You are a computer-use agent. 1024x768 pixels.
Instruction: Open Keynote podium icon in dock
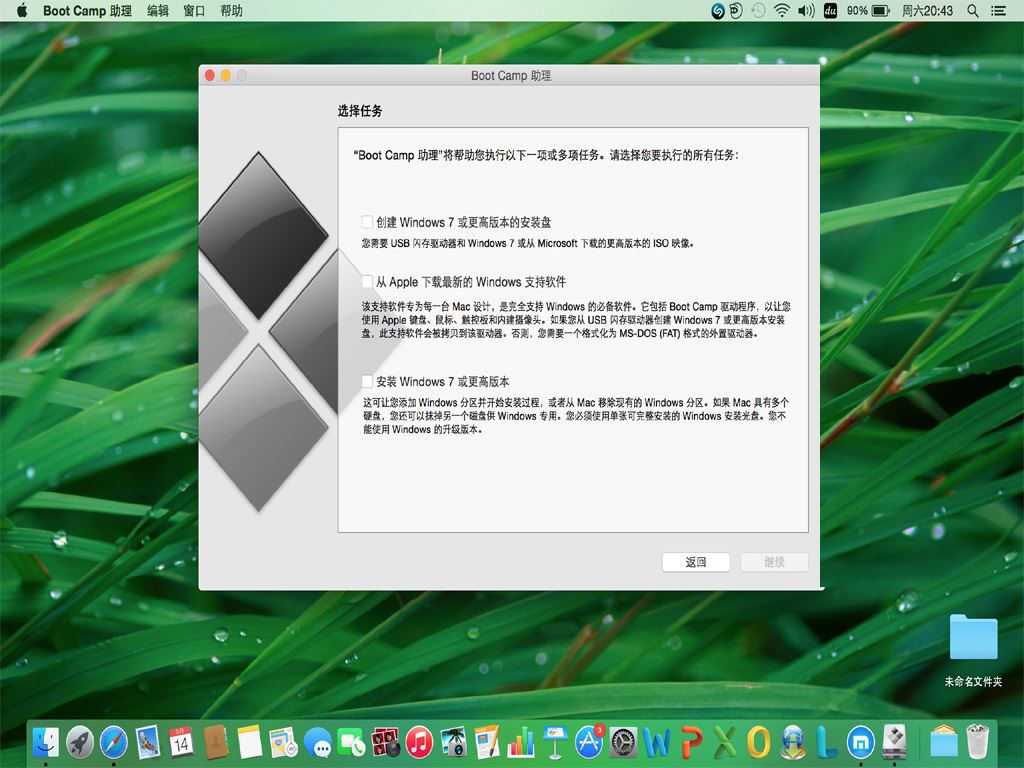tap(555, 742)
